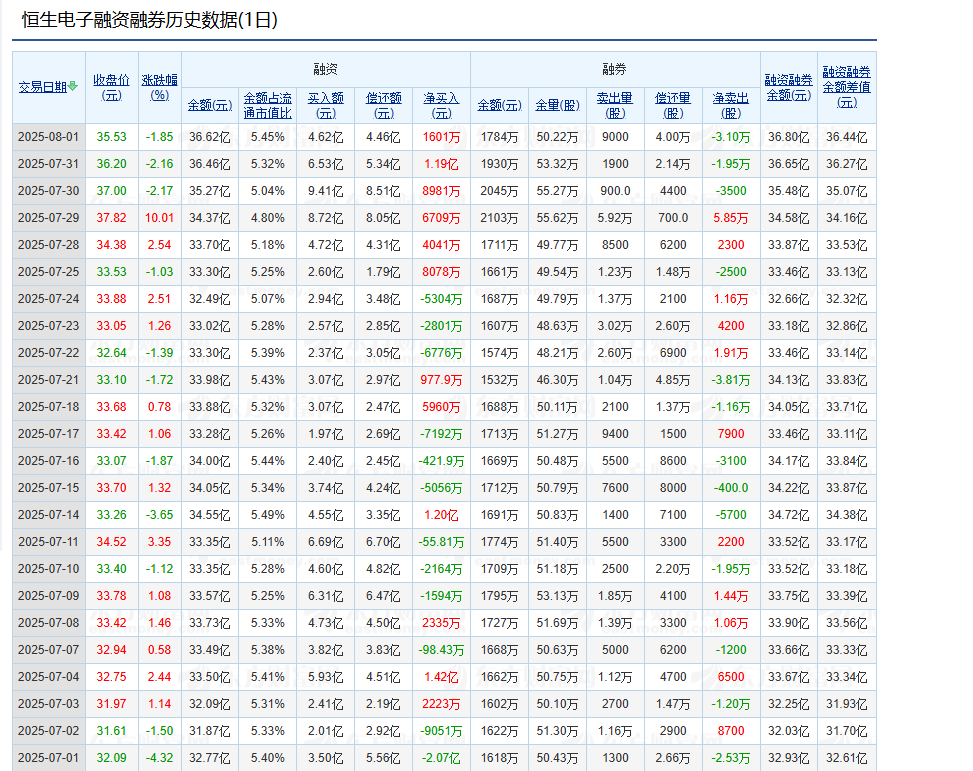The width and height of the screenshot is (973, 771).
Task: Select date cell 2025-07-16
Action: [49, 461]
